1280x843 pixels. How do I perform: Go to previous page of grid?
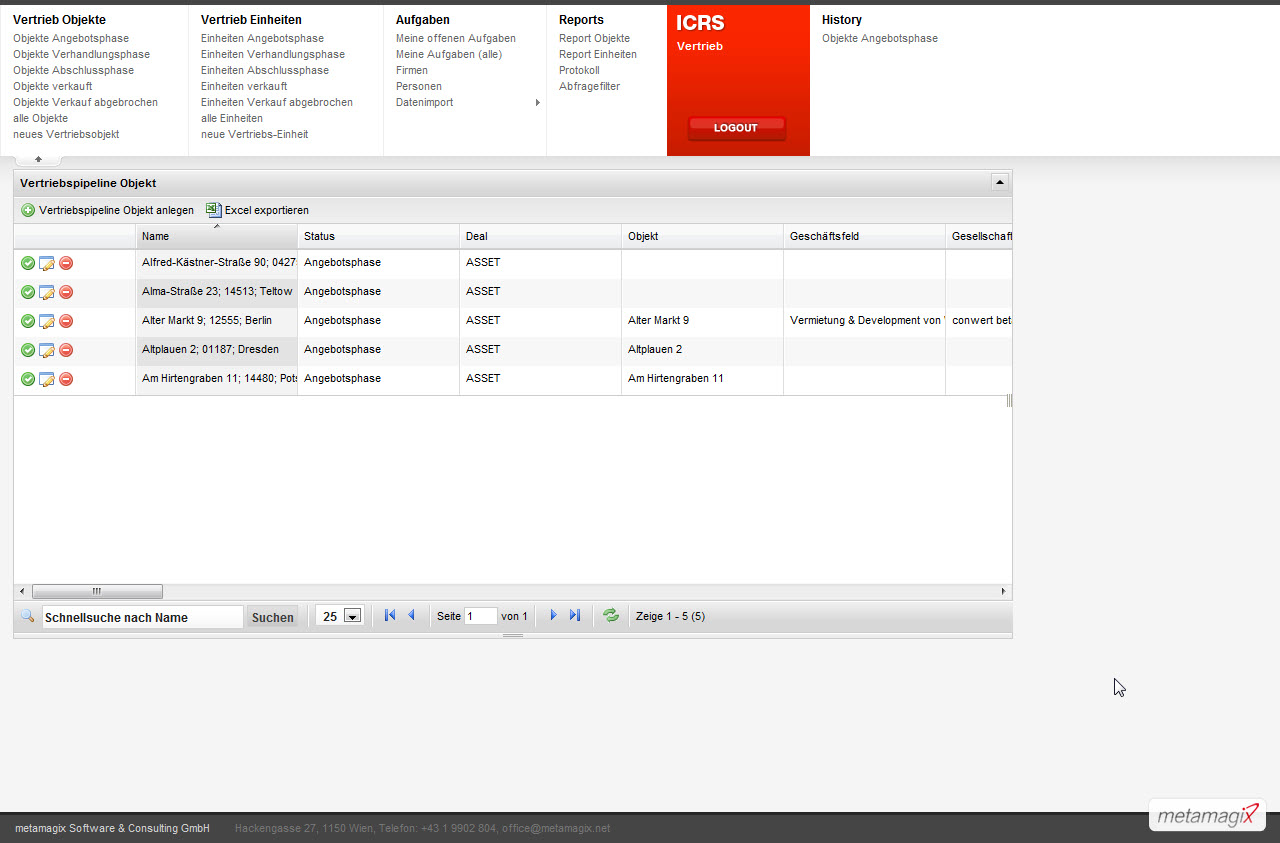pos(411,616)
